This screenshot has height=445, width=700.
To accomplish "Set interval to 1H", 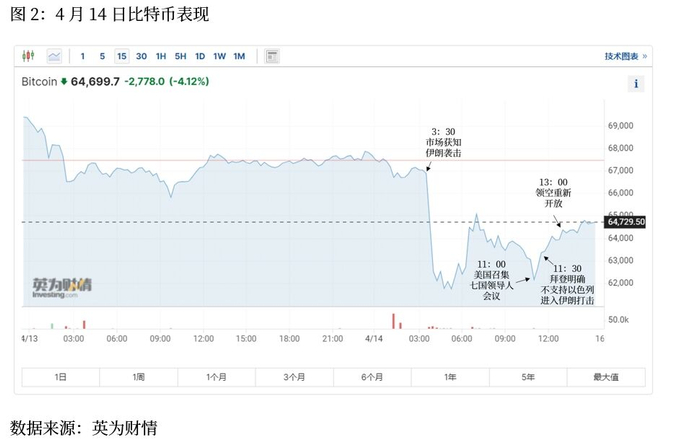I will (x=161, y=56).
